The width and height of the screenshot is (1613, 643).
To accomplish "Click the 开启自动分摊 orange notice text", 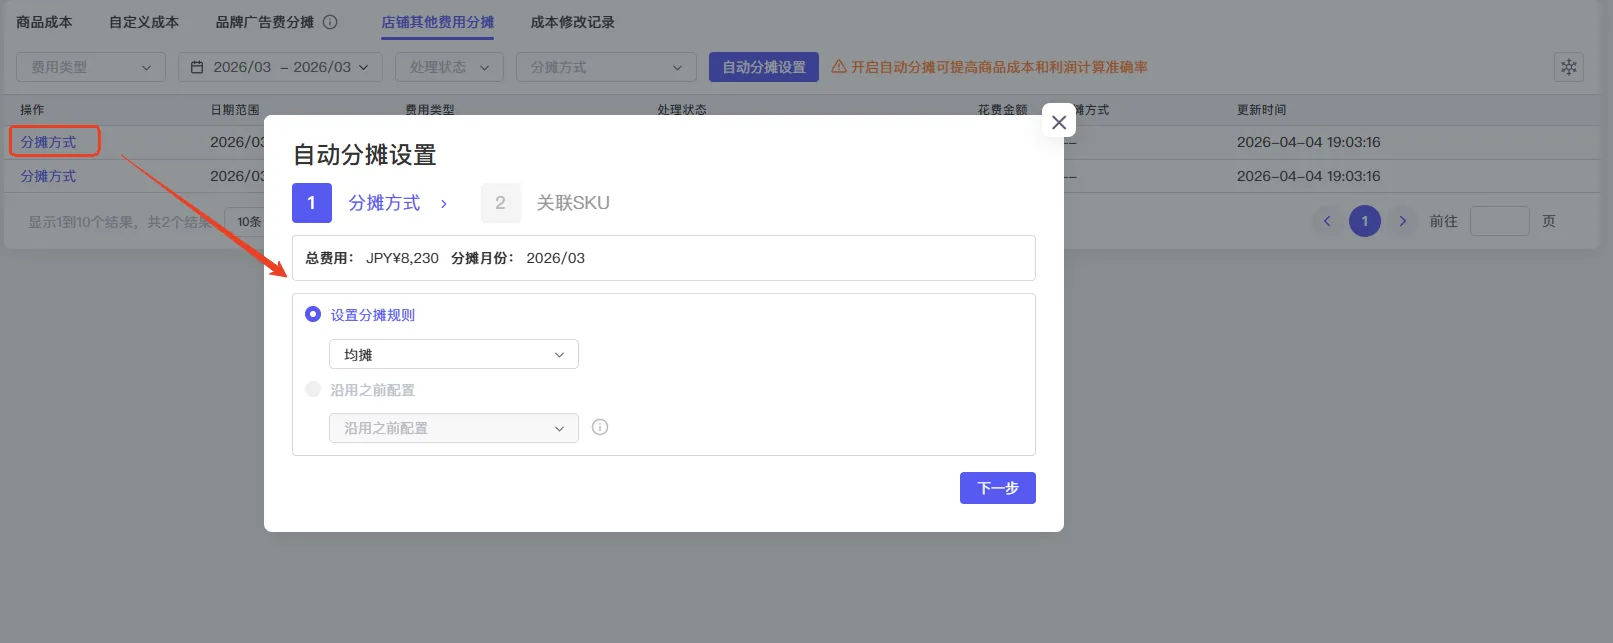I will pyautogui.click(x=999, y=67).
